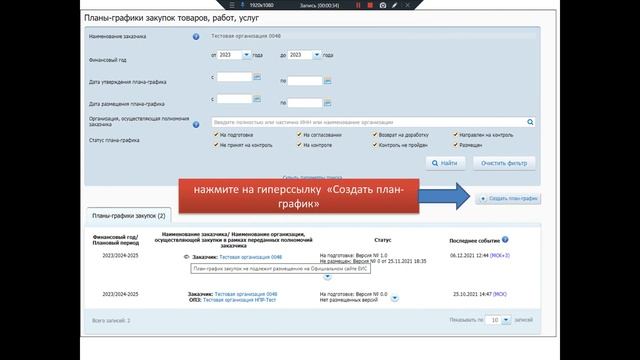The height and width of the screenshot is (360, 640).
Task: Toggle the Возврат на доработку checkbox
Action: click(x=375, y=134)
